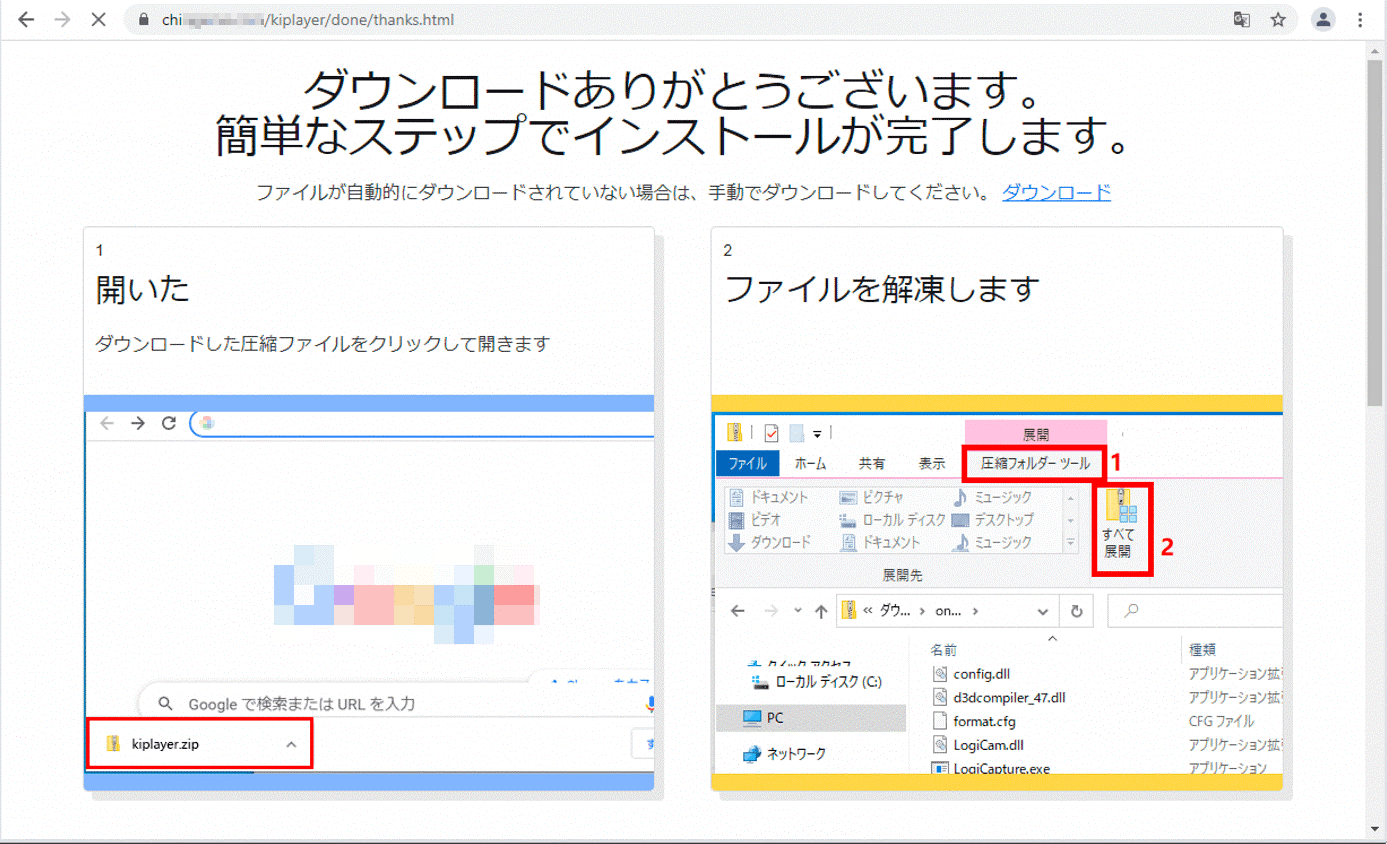Image resolution: width=1387 pixels, height=844 pixels.
Task: Select the ファイル ribbon tab
Action: click(747, 463)
